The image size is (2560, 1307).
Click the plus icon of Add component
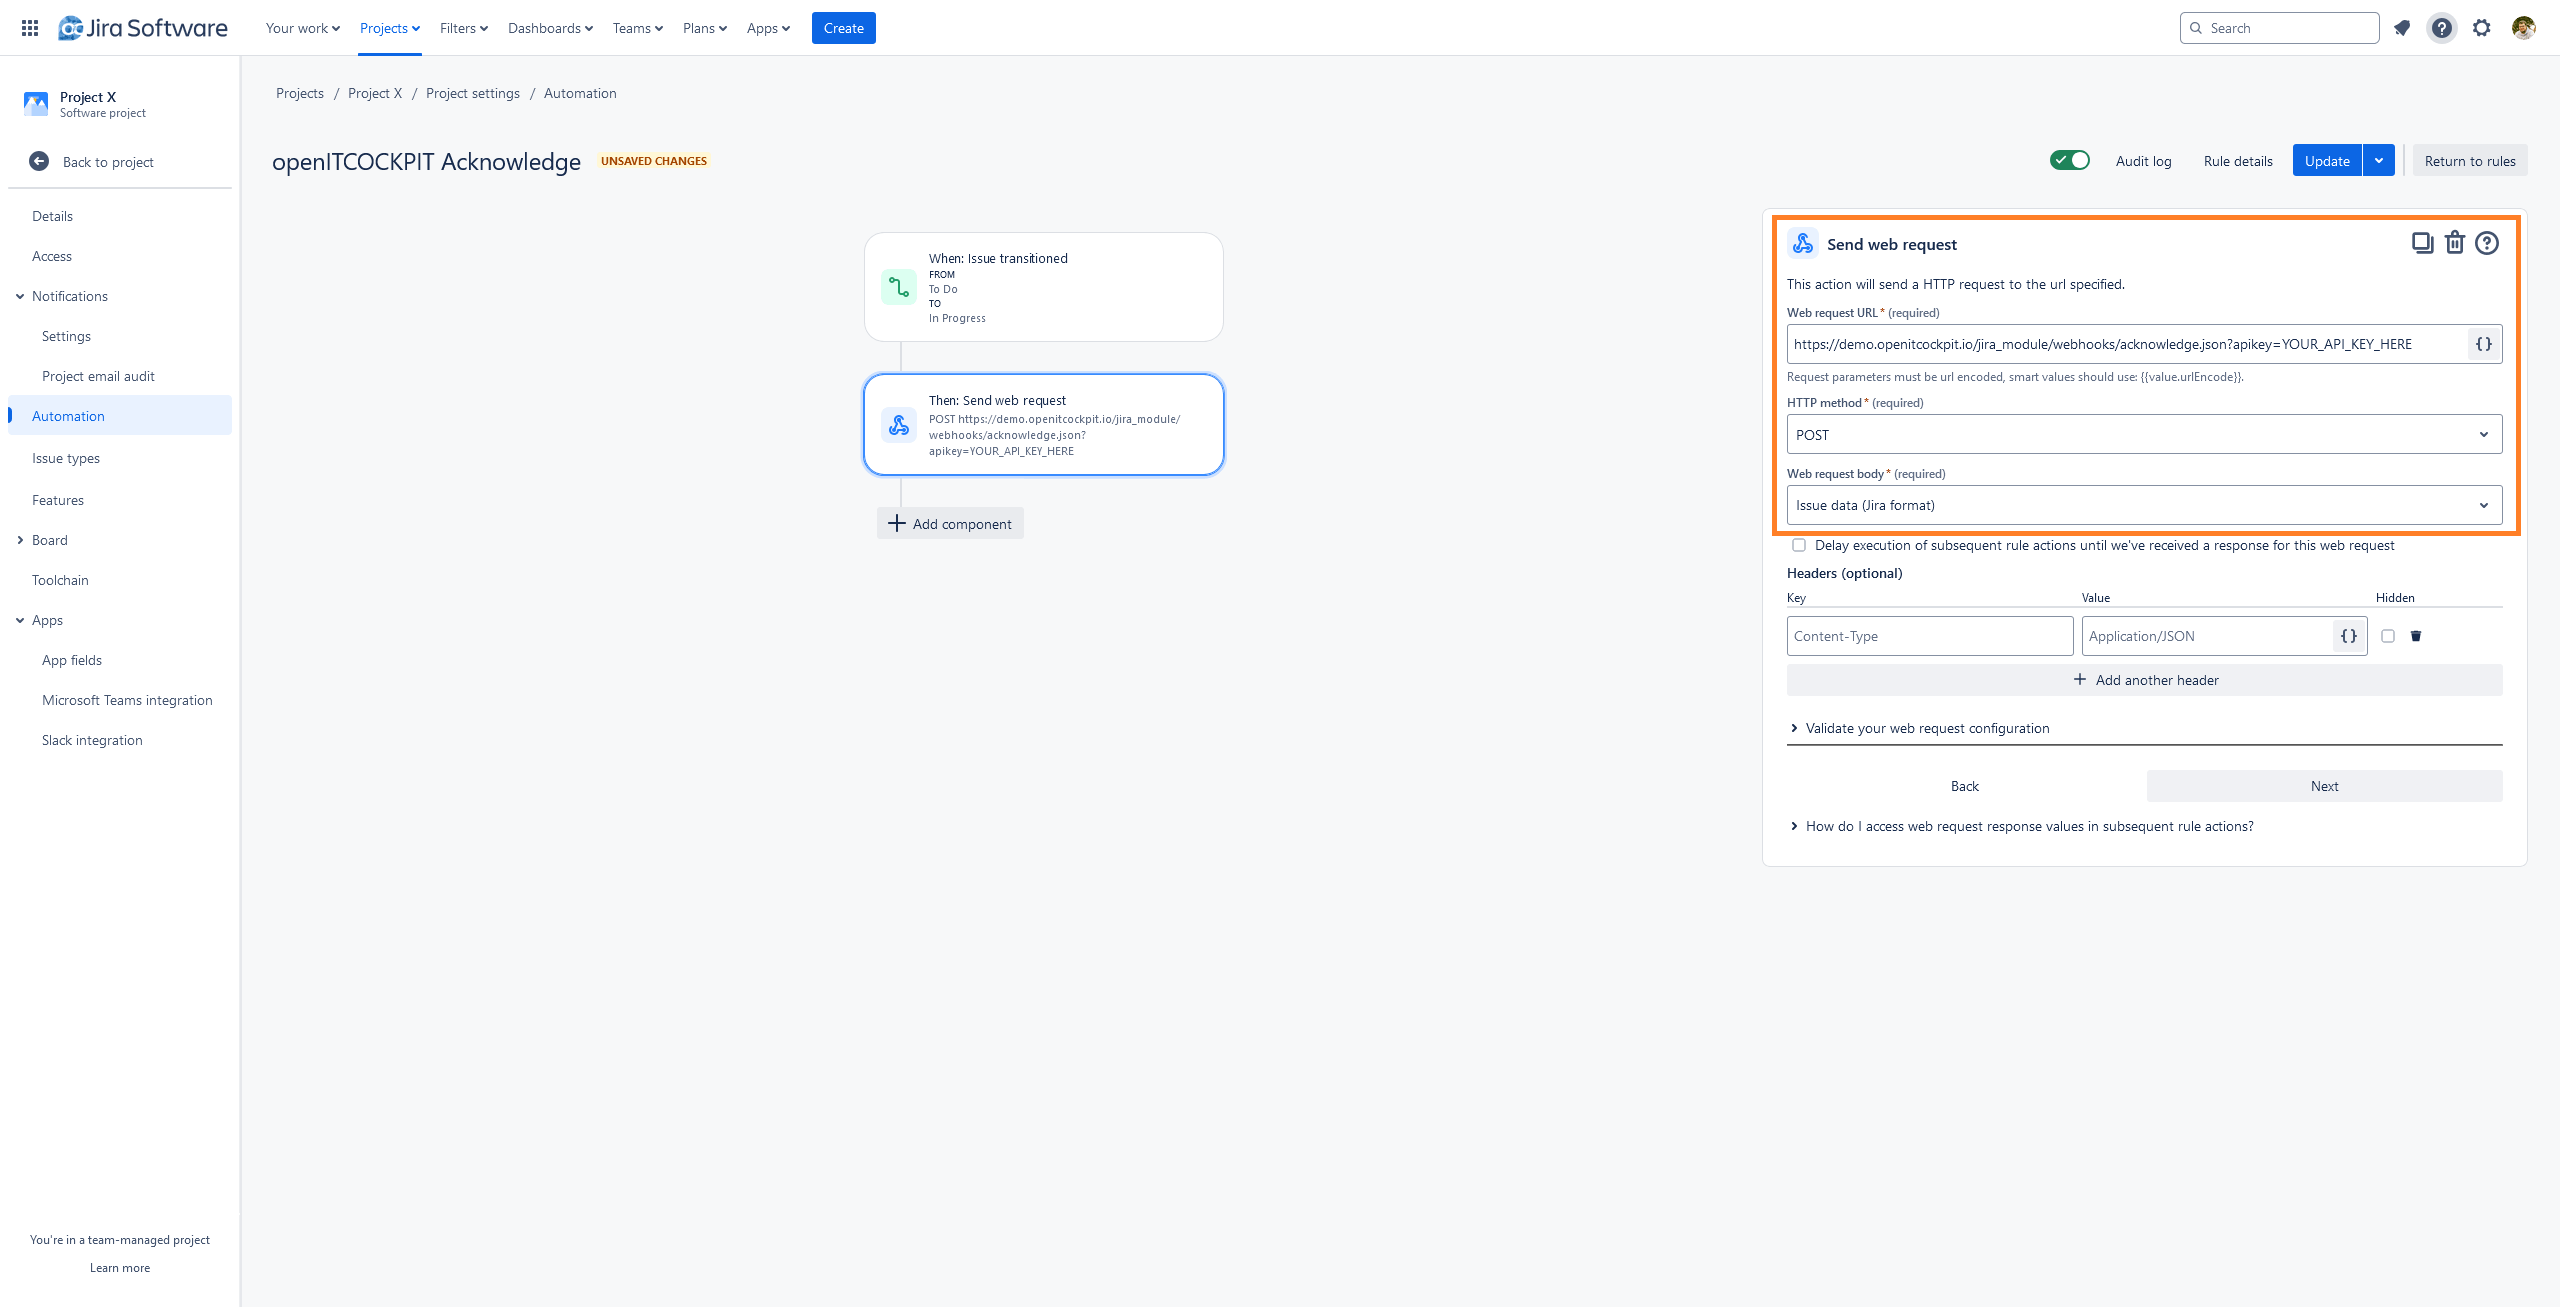(897, 523)
